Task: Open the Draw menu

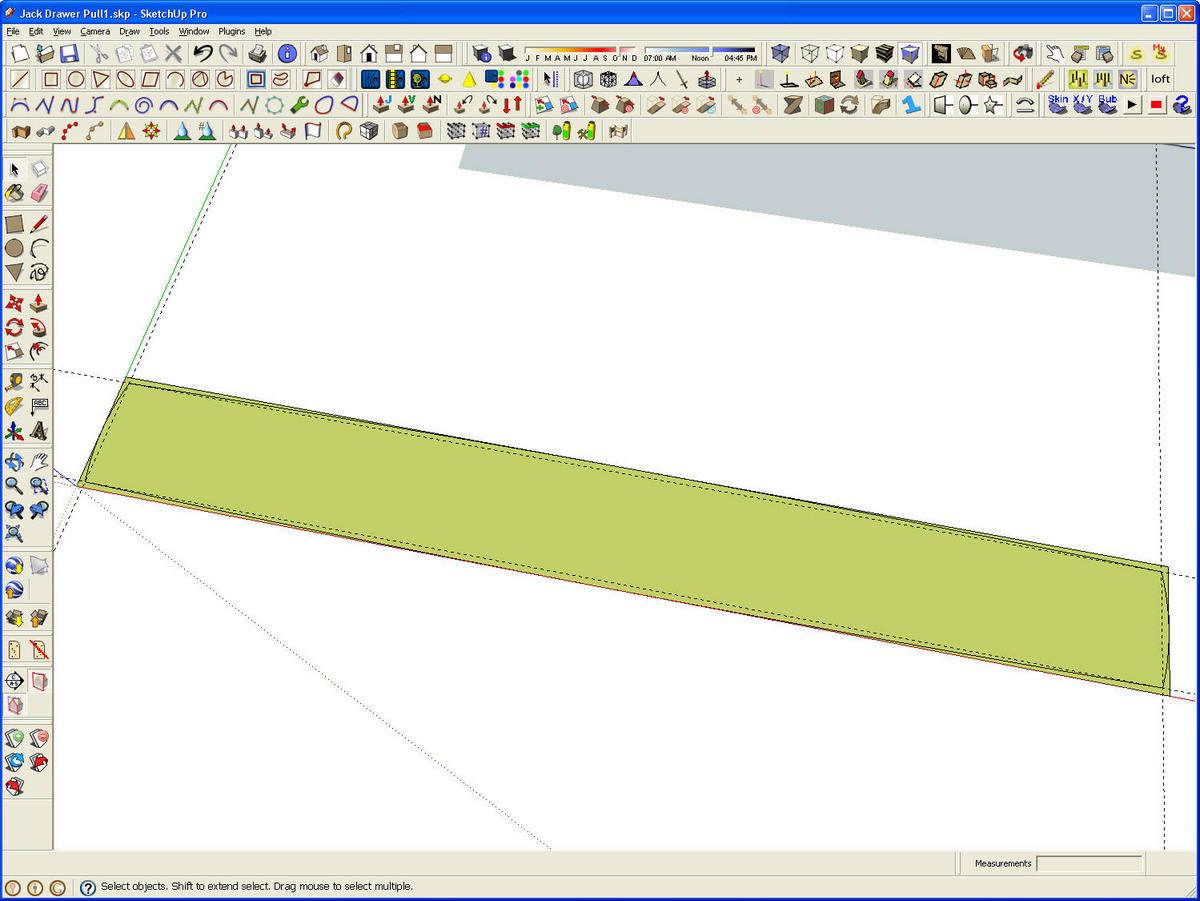Action: pyautogui.click(x=129, y=31)
